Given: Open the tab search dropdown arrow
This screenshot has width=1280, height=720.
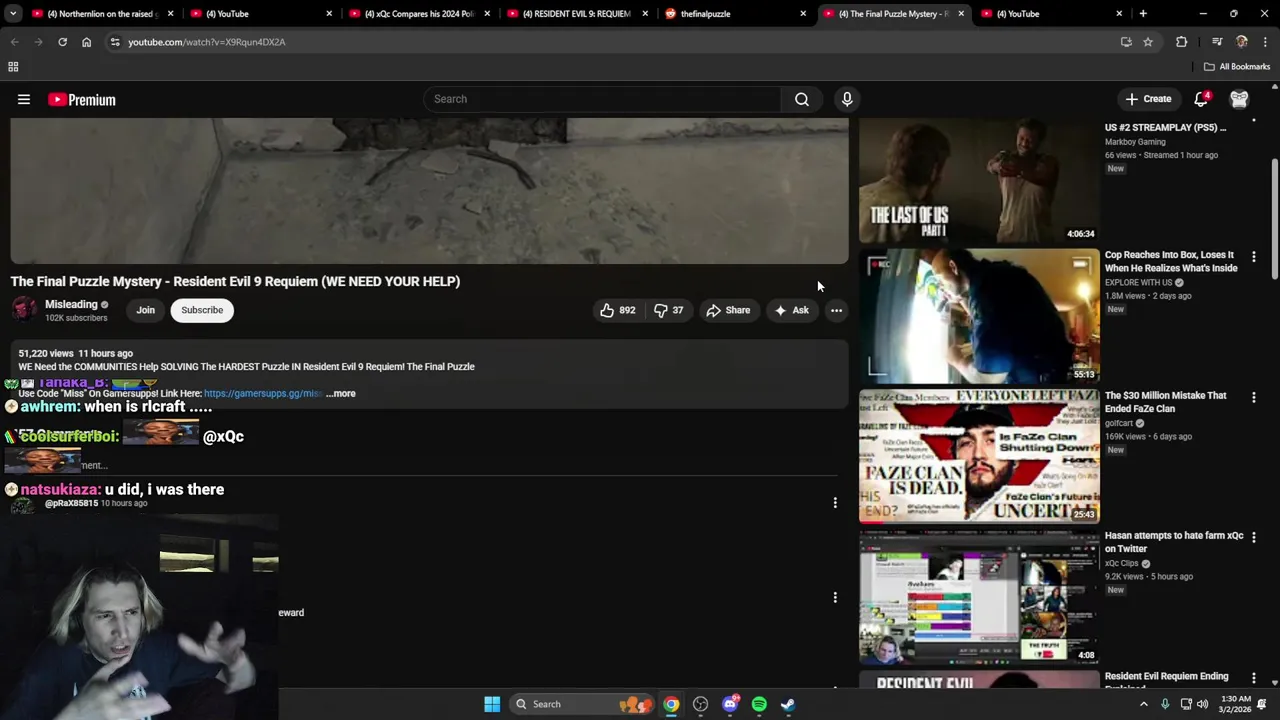Looking at the screenshot, I should (14, 14).
